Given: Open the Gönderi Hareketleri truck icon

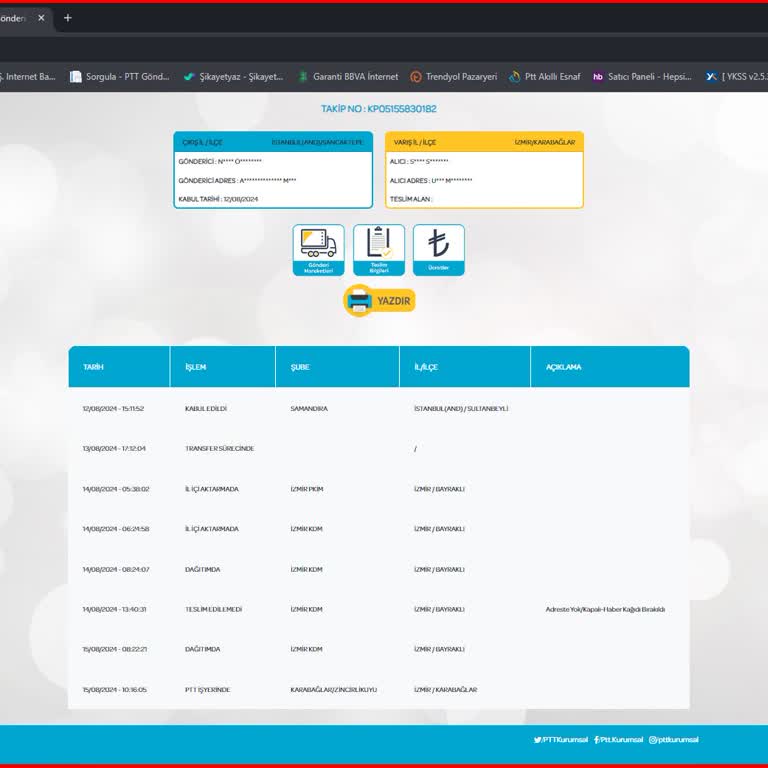Looking at the screenshot, I should click(x=318, y=250).
